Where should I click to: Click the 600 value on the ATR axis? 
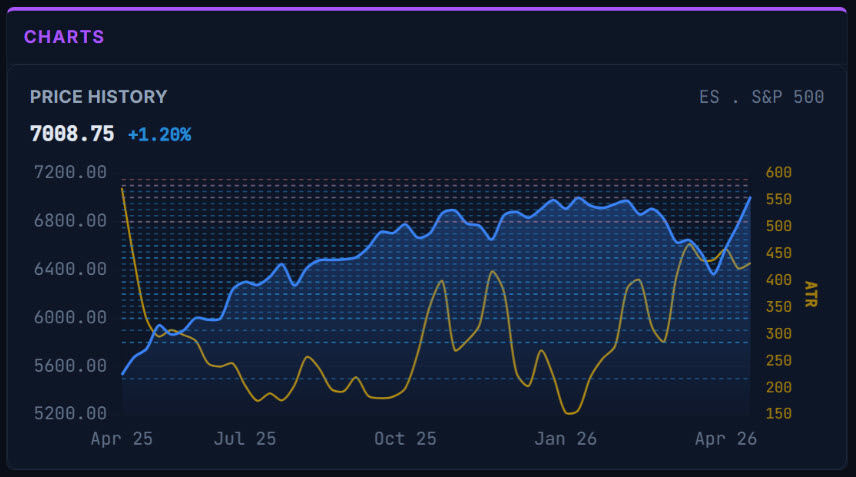[x=779, y=172]
